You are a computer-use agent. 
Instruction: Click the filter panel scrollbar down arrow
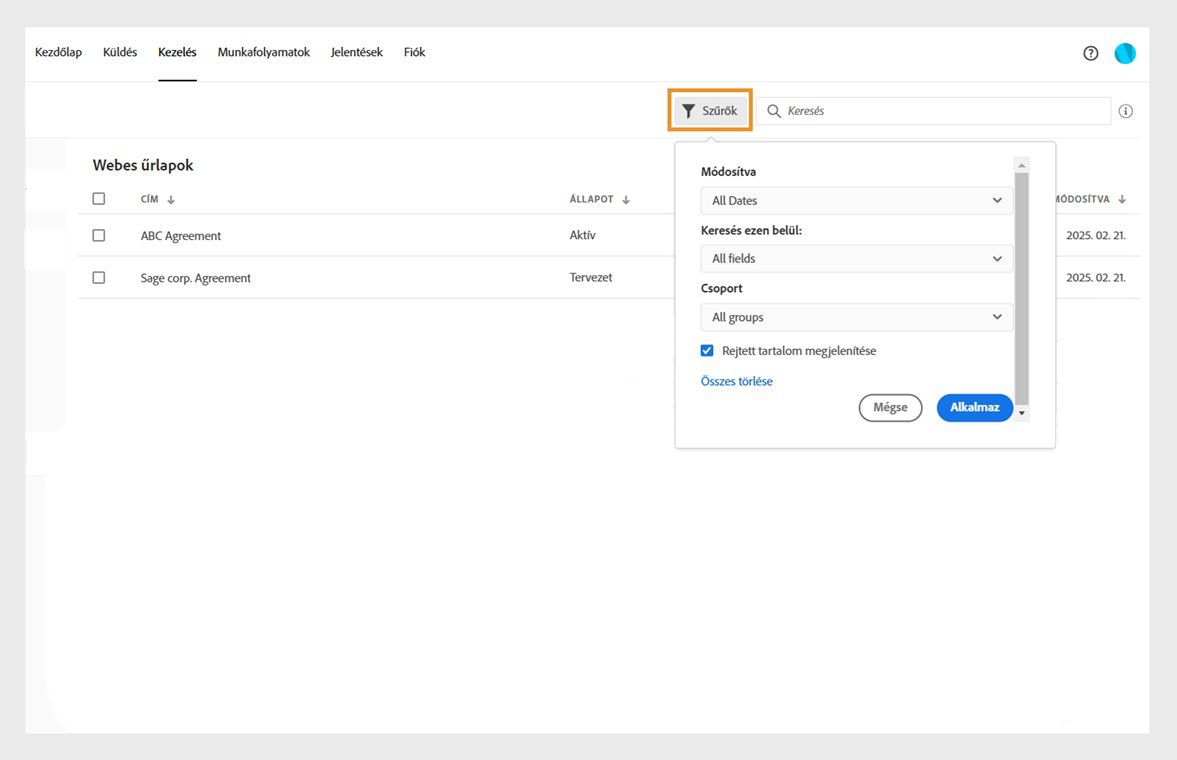[1021, 413]
